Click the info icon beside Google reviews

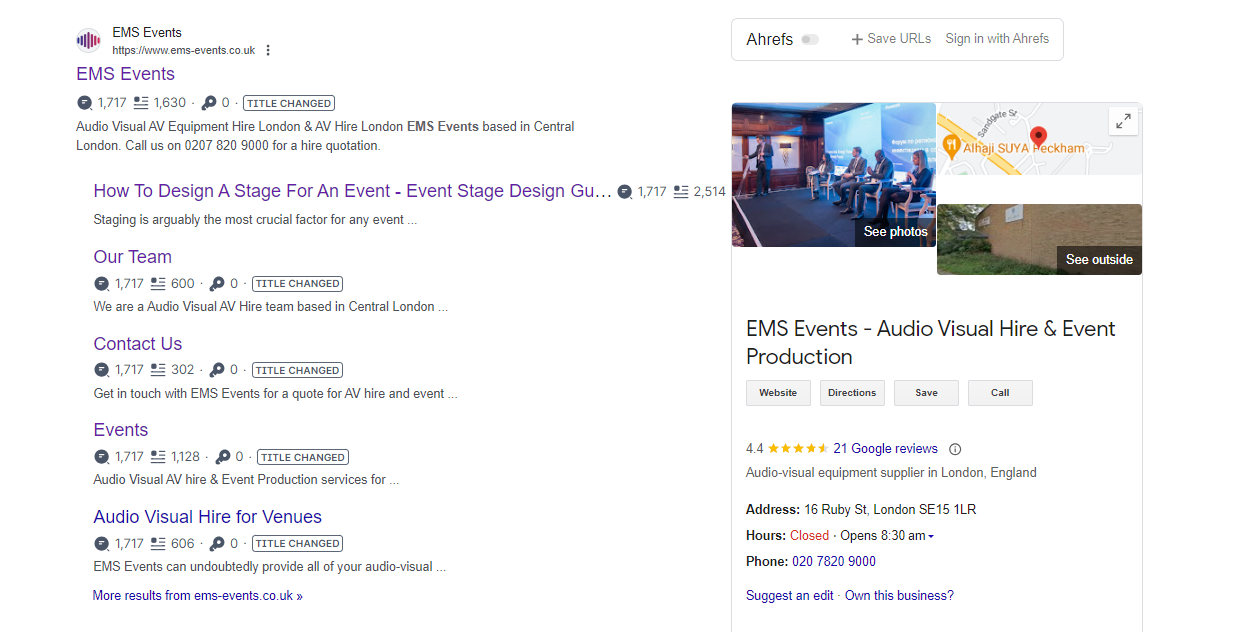tap(955, 449)
